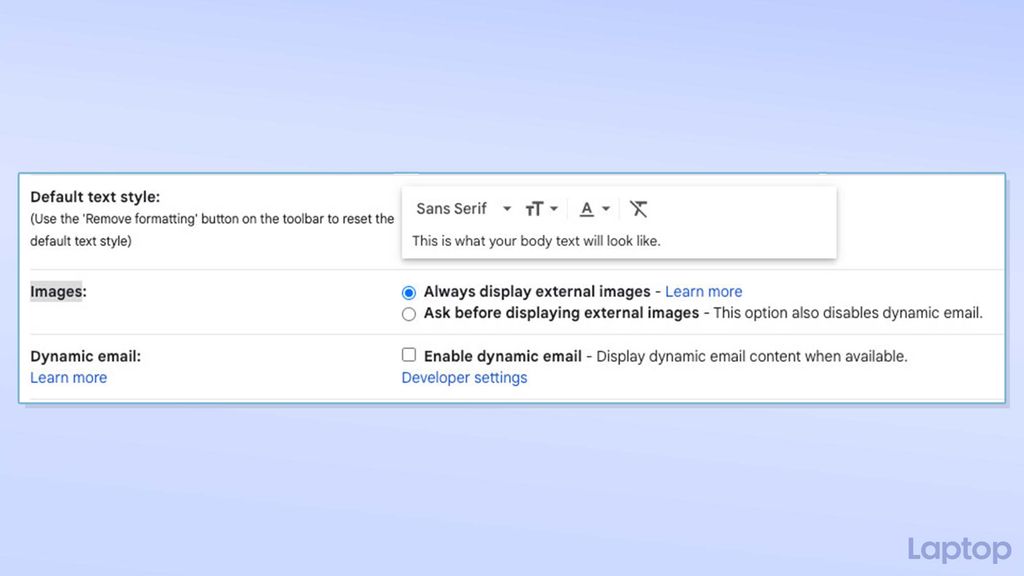Open Developer settings
Screen dimensions: 1024x576
tap(464, 377)
